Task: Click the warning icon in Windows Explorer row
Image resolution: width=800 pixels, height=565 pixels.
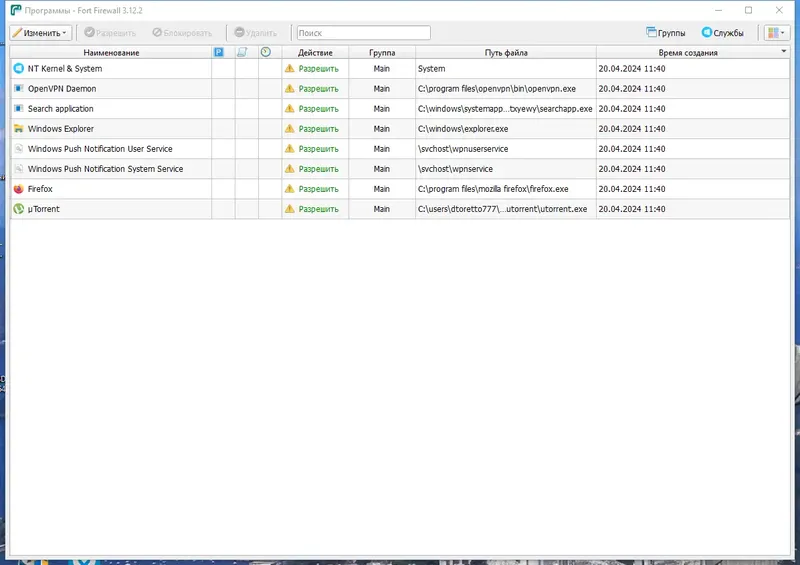Action: click(290, 129)
